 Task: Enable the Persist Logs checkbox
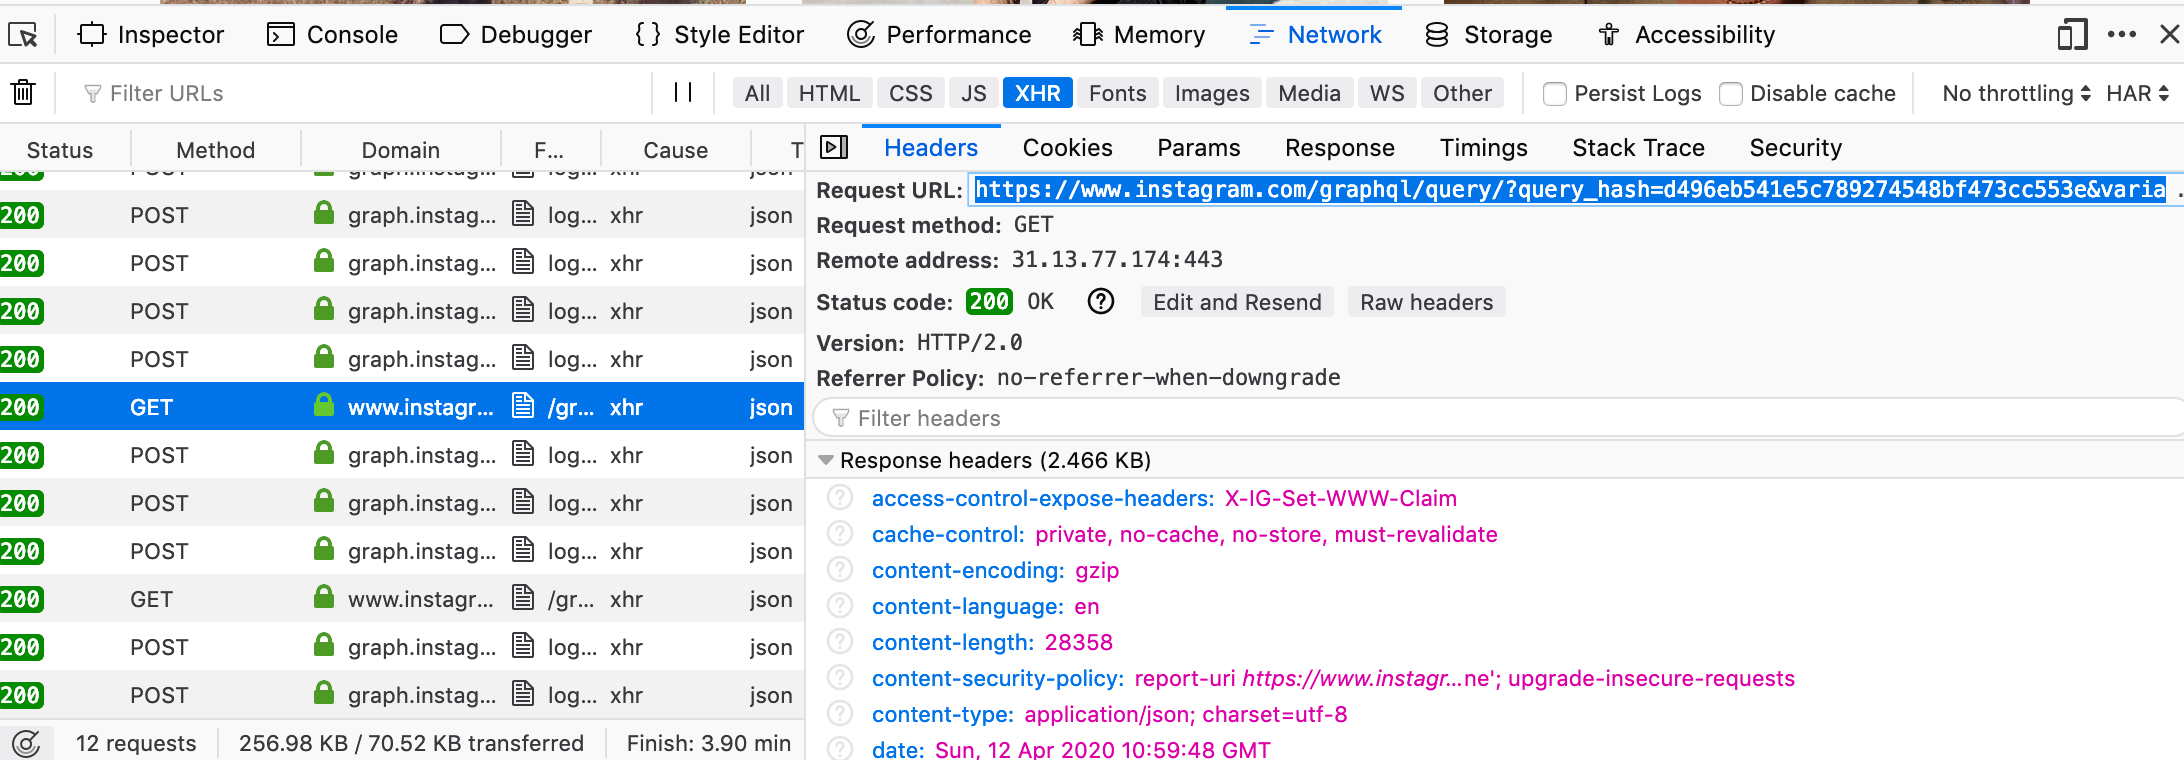(x=1555, y=94)
